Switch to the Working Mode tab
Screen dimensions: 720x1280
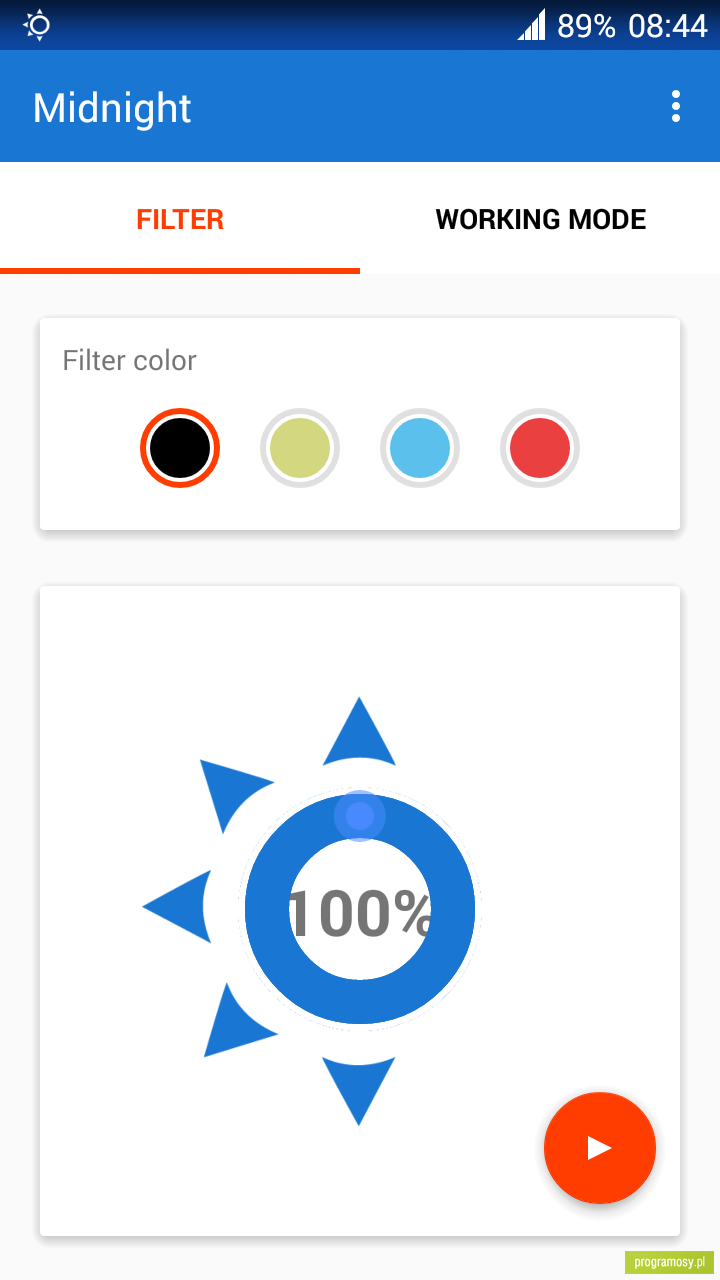click(540, 218)
